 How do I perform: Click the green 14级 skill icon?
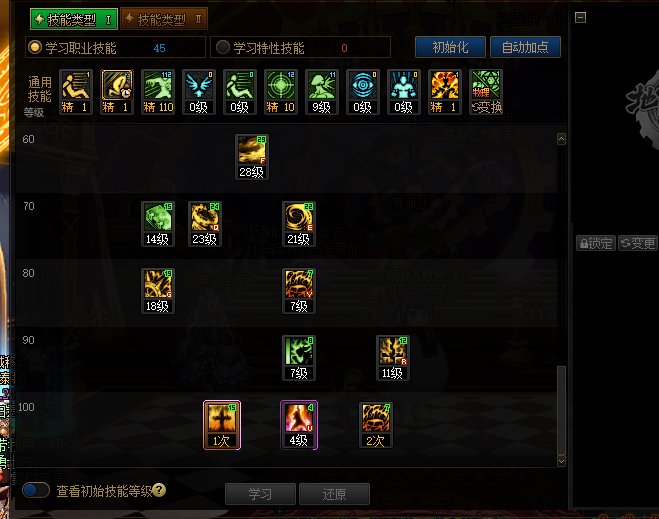[158, 224]
